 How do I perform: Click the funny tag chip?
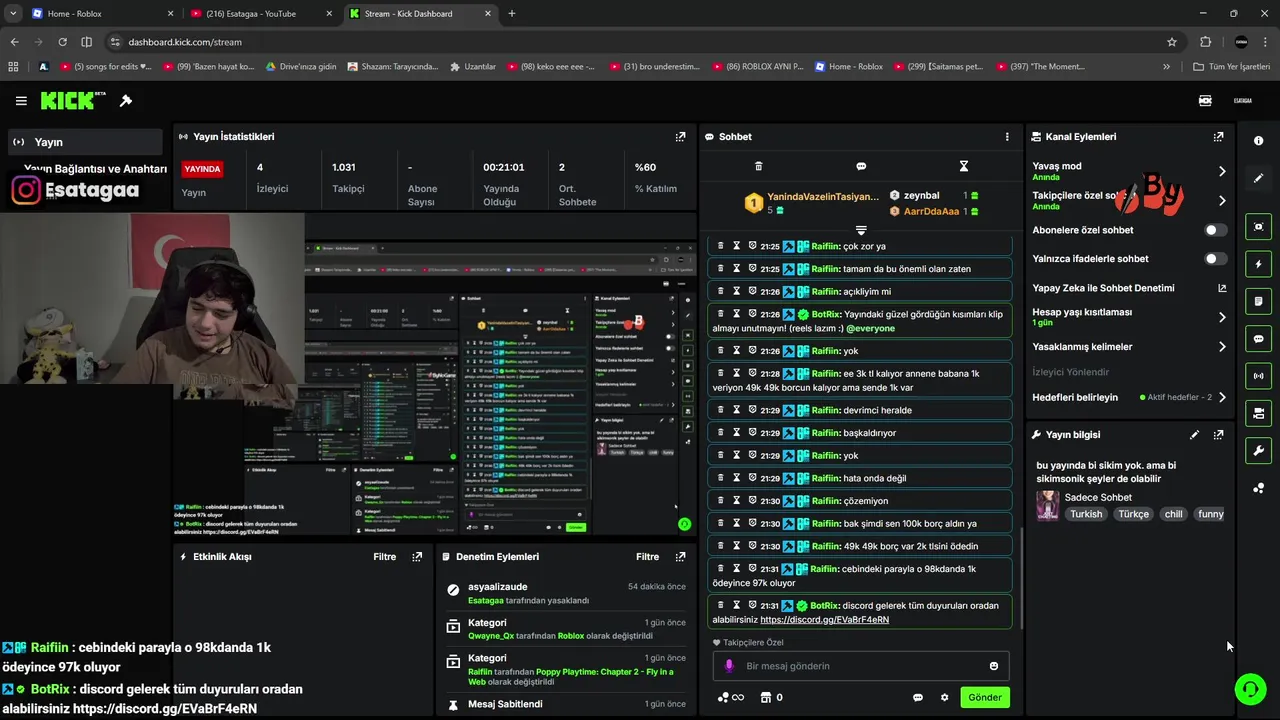click(1210, 514)
